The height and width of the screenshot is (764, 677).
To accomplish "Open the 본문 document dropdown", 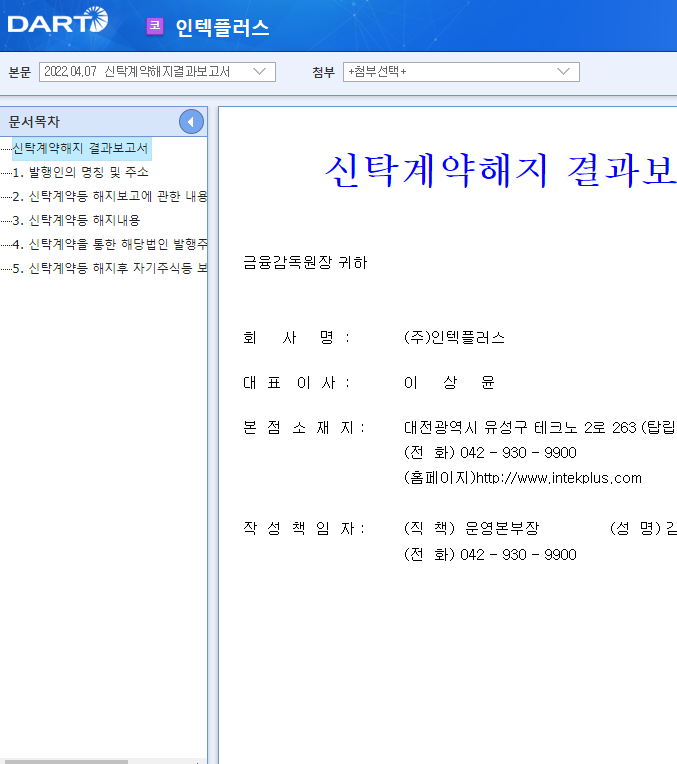I will pos(157,72).
